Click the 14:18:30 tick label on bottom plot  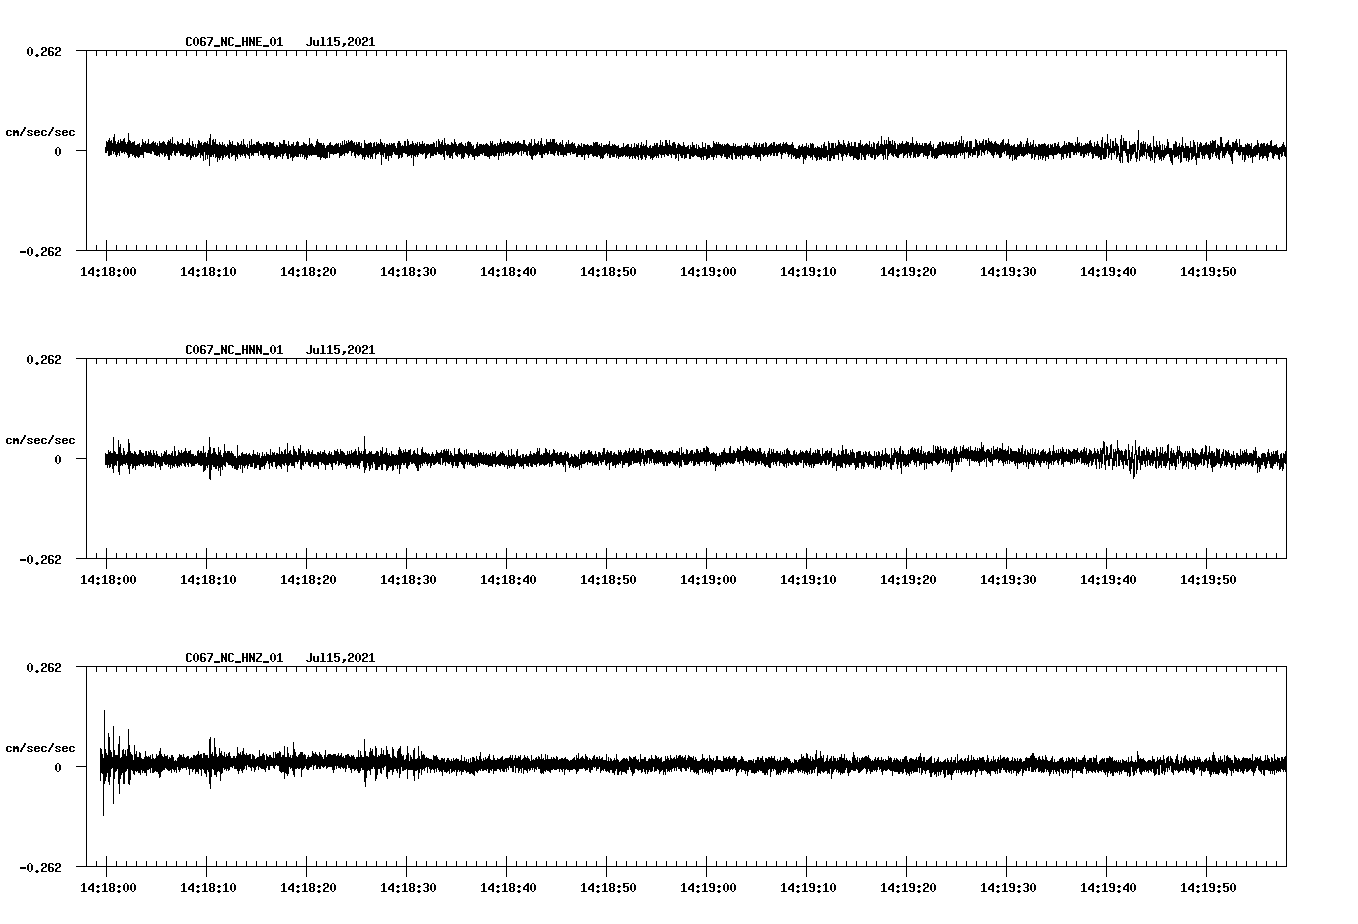click(x=410, y=885)
